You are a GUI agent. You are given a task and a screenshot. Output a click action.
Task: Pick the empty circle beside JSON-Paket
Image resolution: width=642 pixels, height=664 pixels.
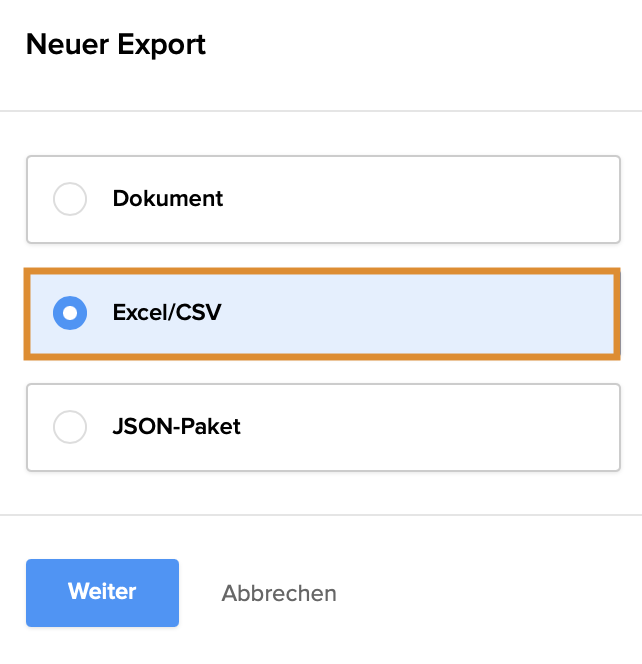[70, 427]
